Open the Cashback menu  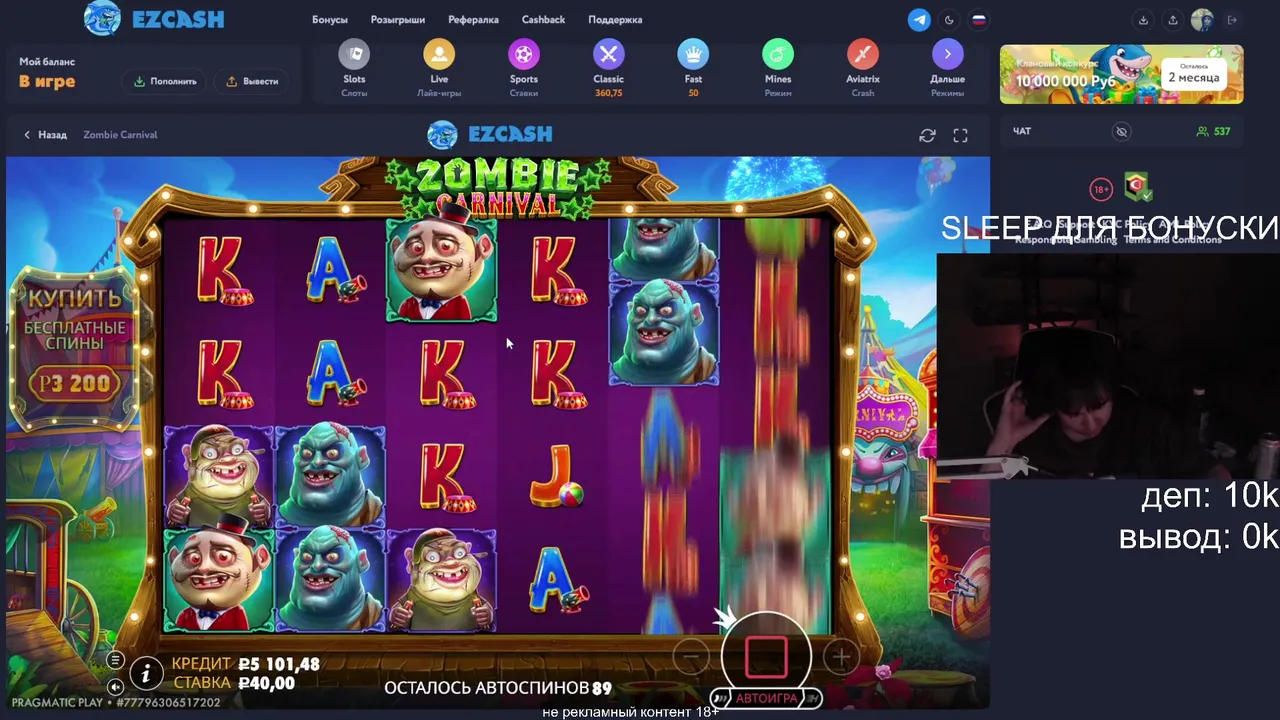pos(543,20)
